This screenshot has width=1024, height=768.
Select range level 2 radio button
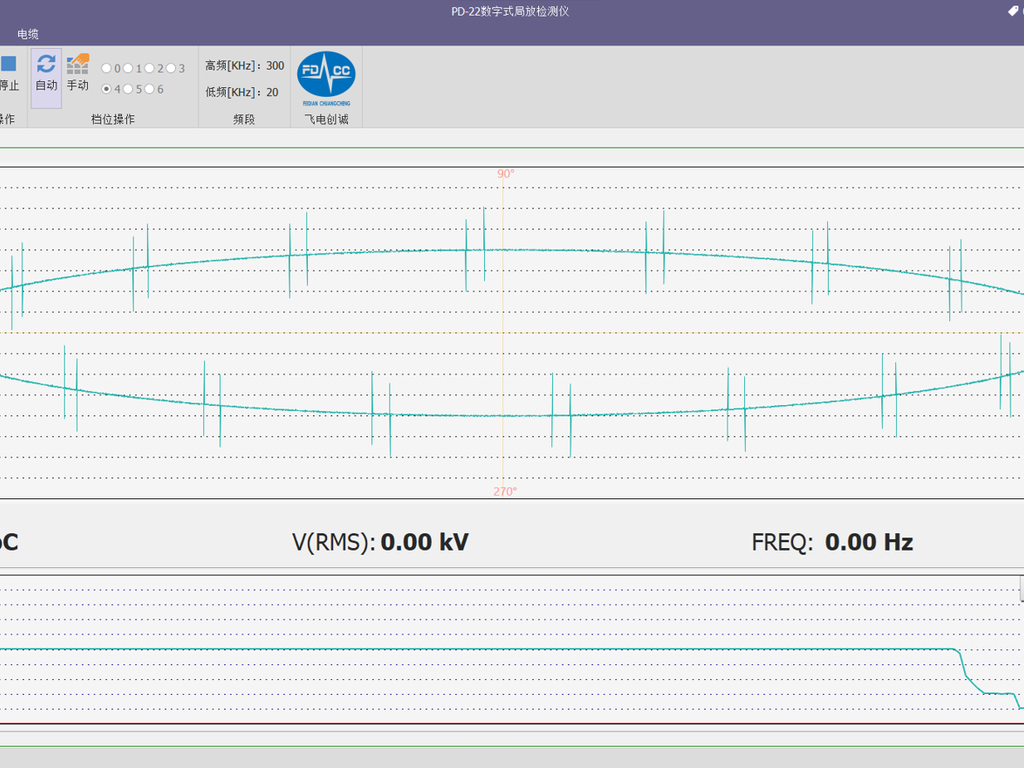click(x=149, y=69)
